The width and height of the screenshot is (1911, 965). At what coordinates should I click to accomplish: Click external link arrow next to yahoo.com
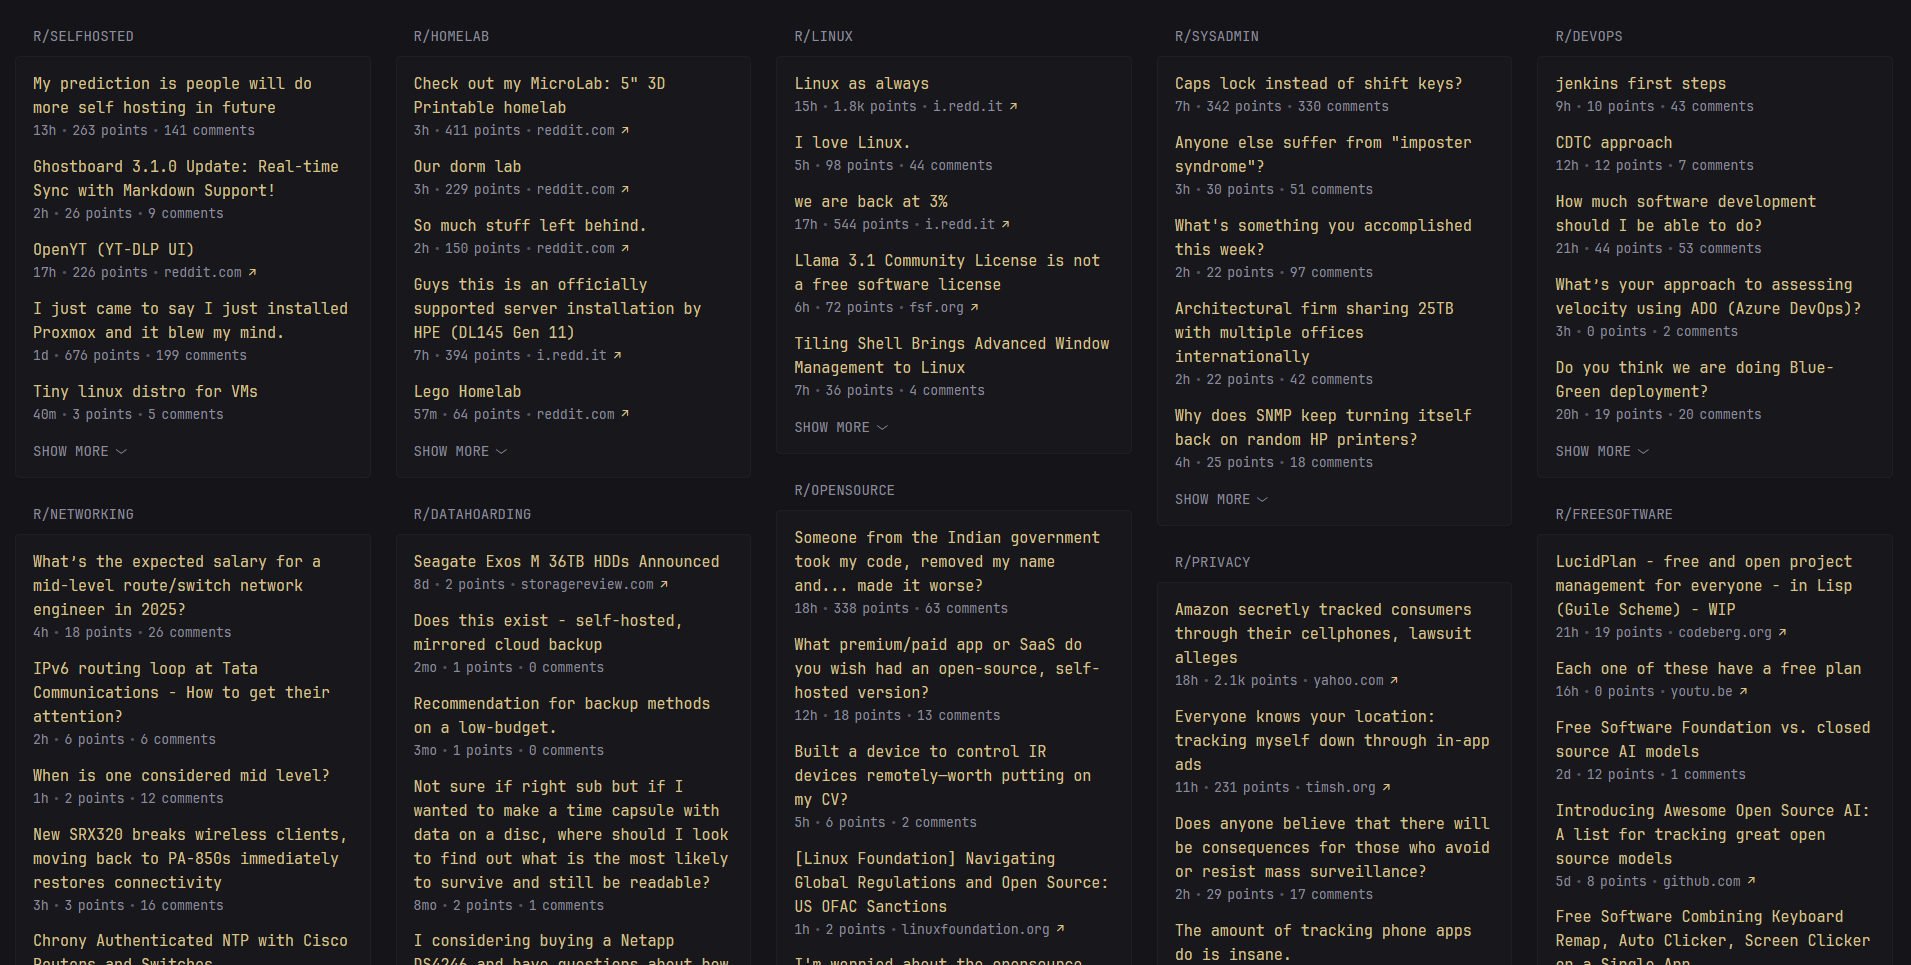pos(1394,681)
